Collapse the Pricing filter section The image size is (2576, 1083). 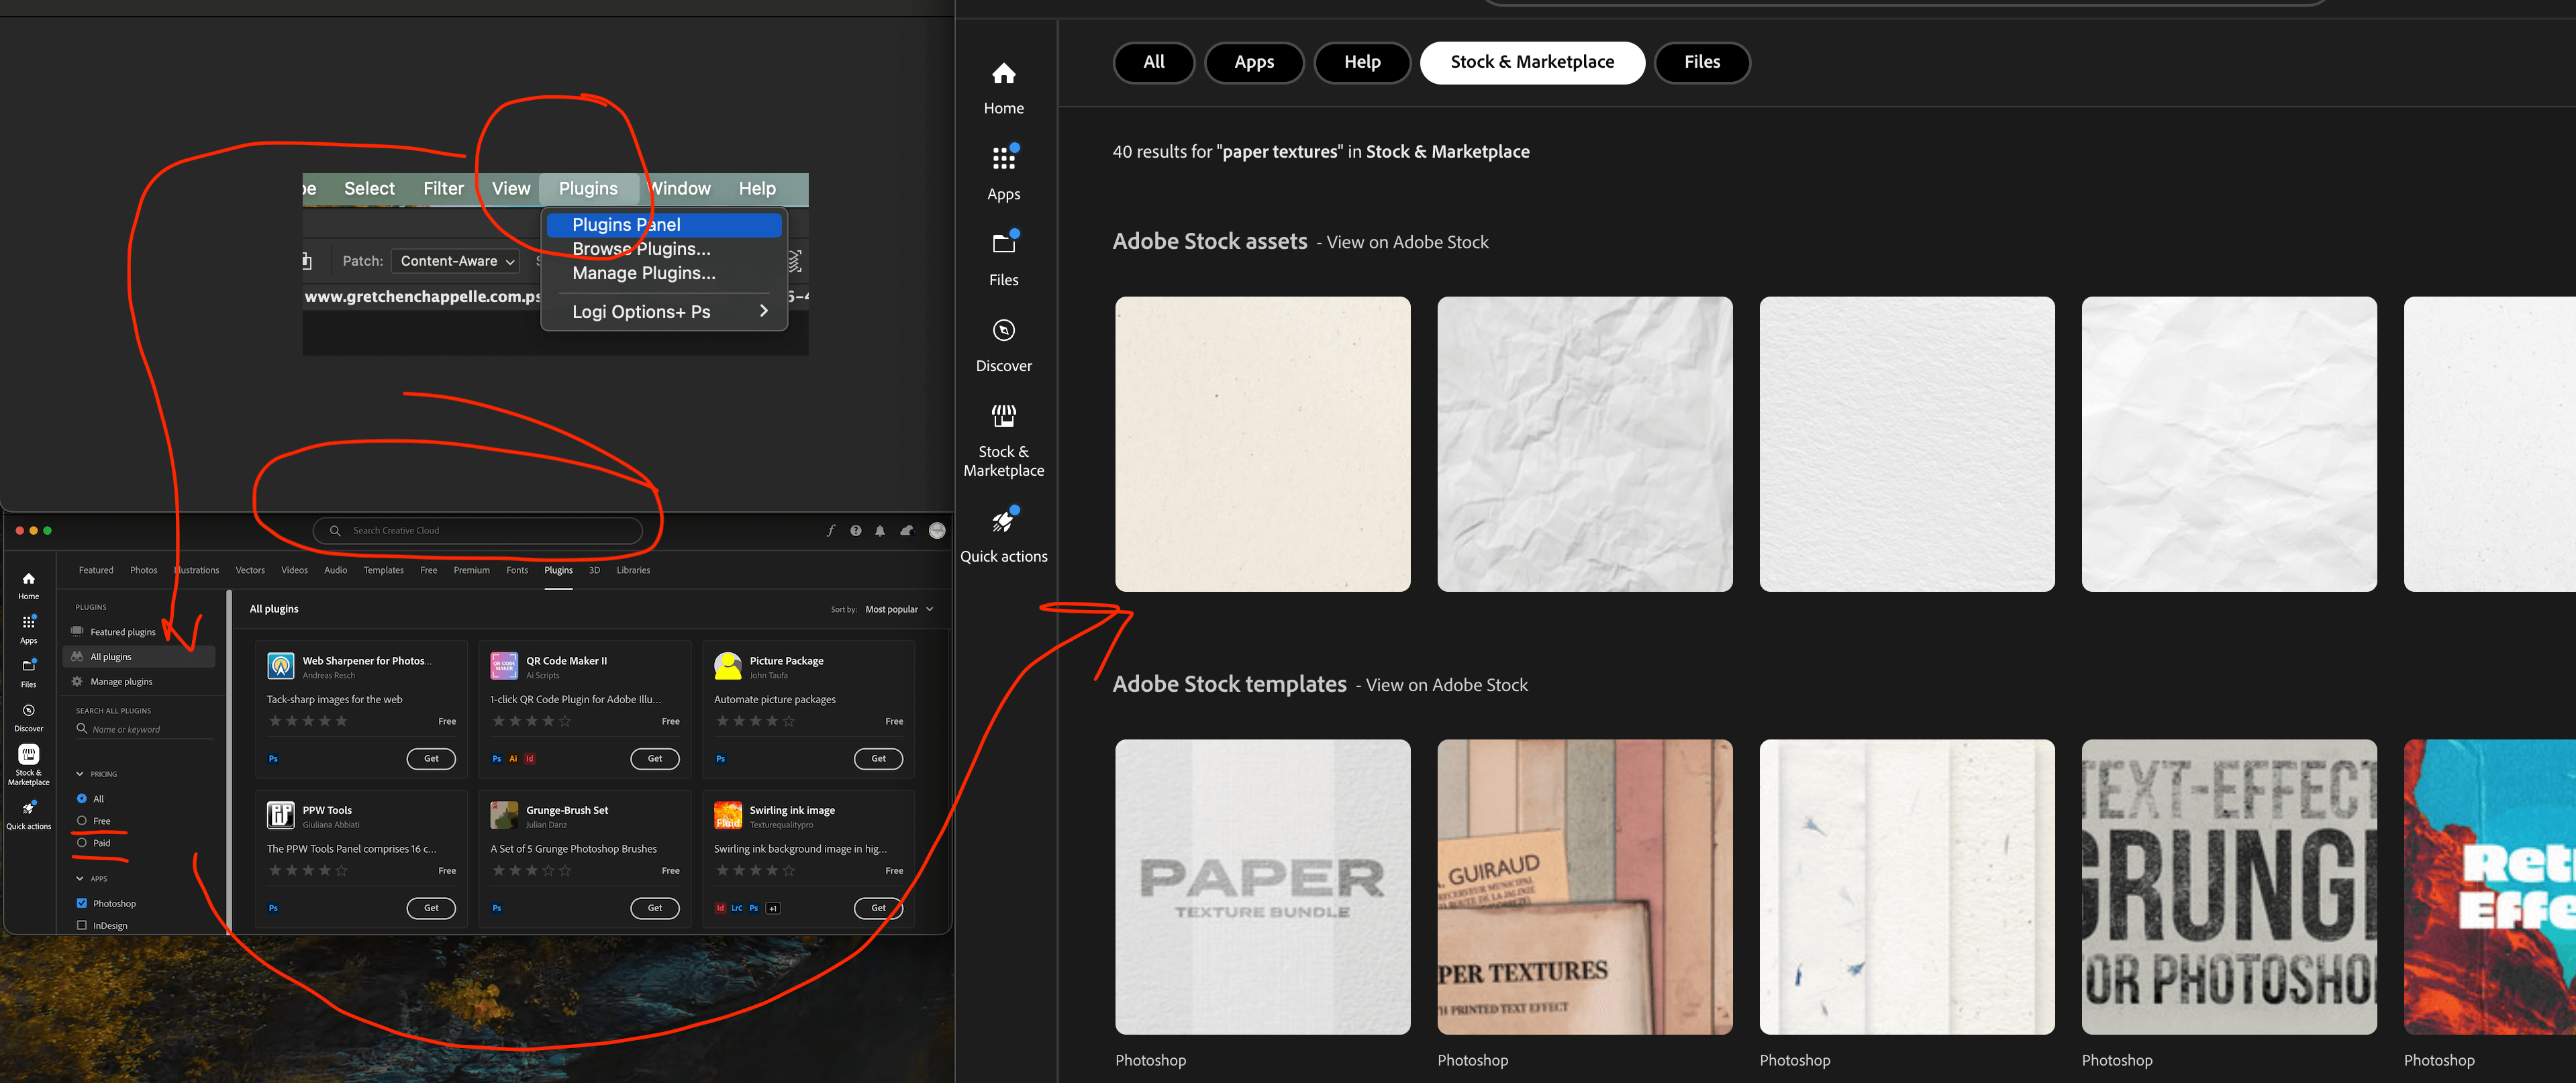(80, 774)
